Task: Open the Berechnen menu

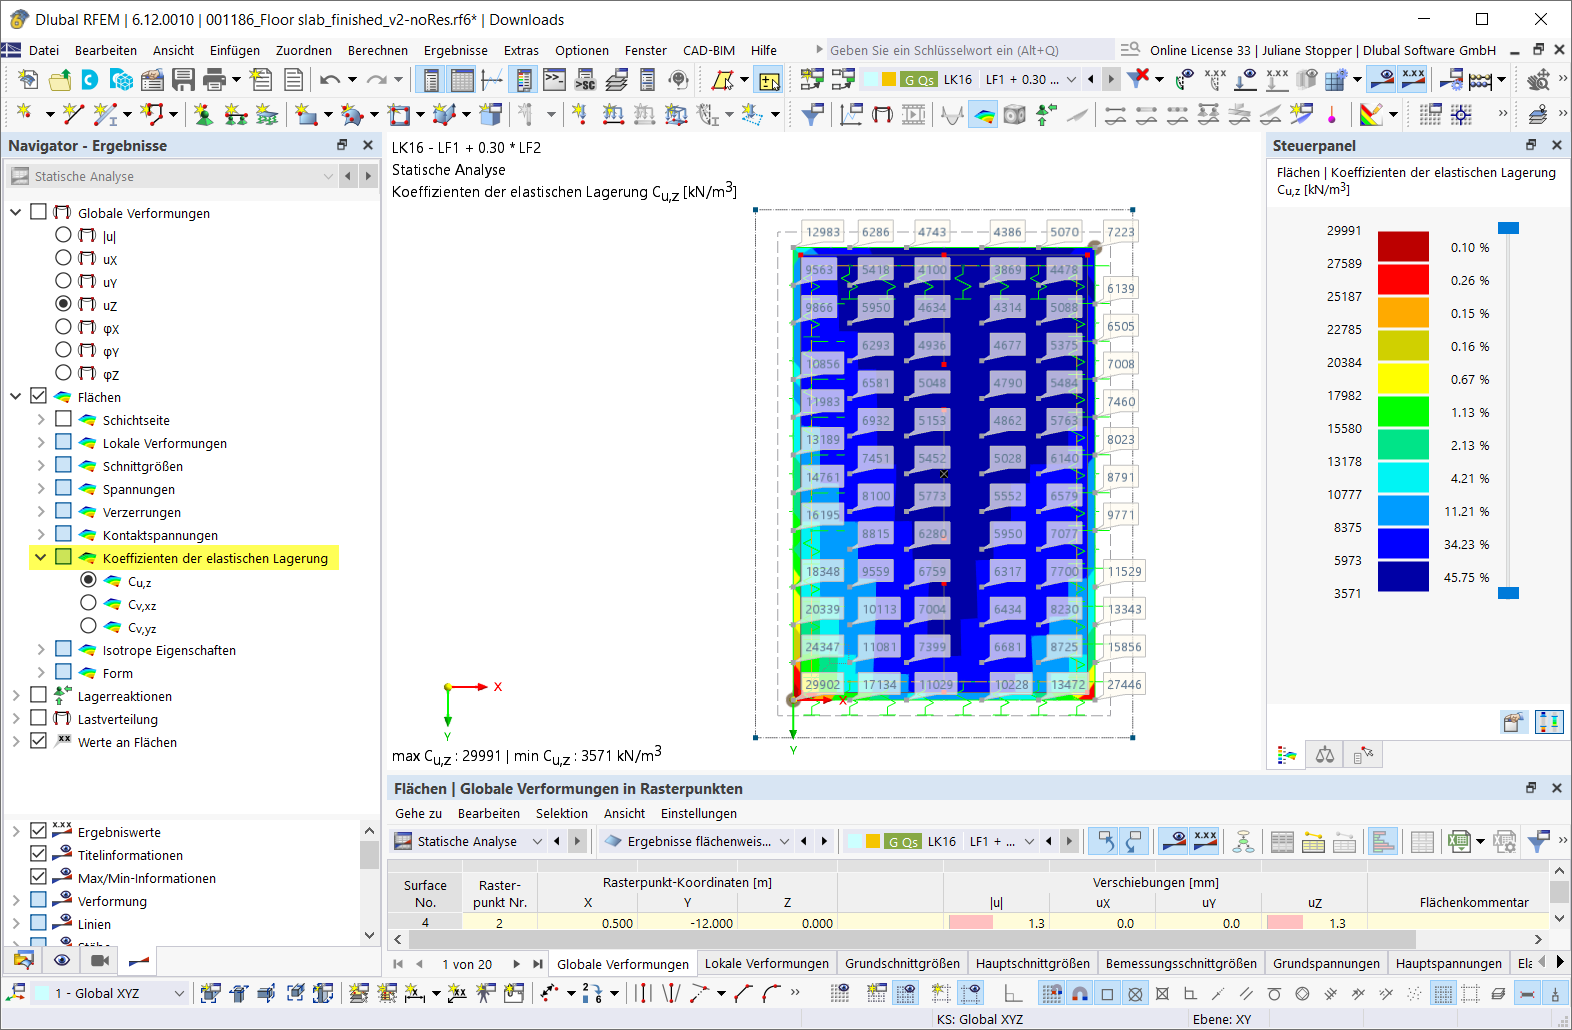Action: click(377, 50)
